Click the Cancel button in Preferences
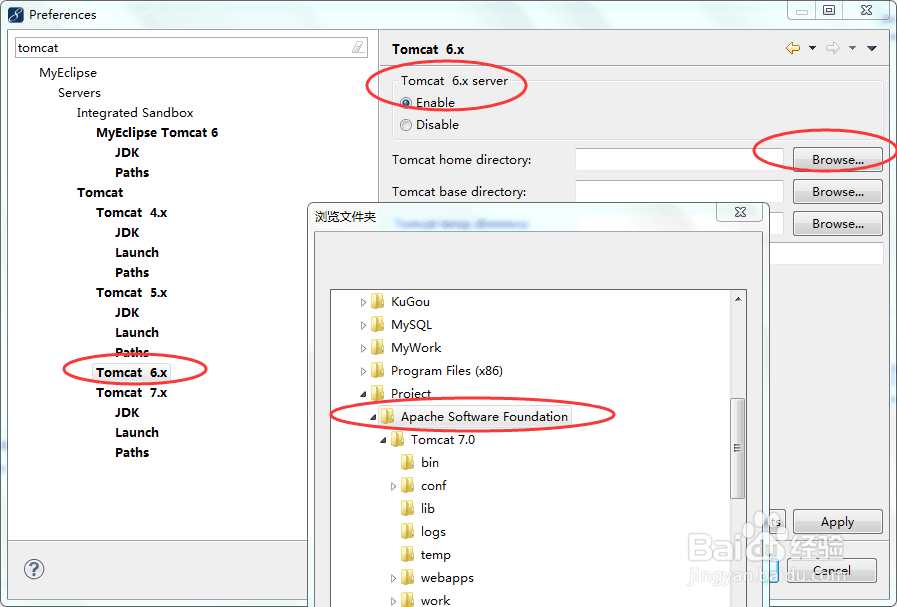The width and height of the screenshot is (897, 607). point(832,570)
